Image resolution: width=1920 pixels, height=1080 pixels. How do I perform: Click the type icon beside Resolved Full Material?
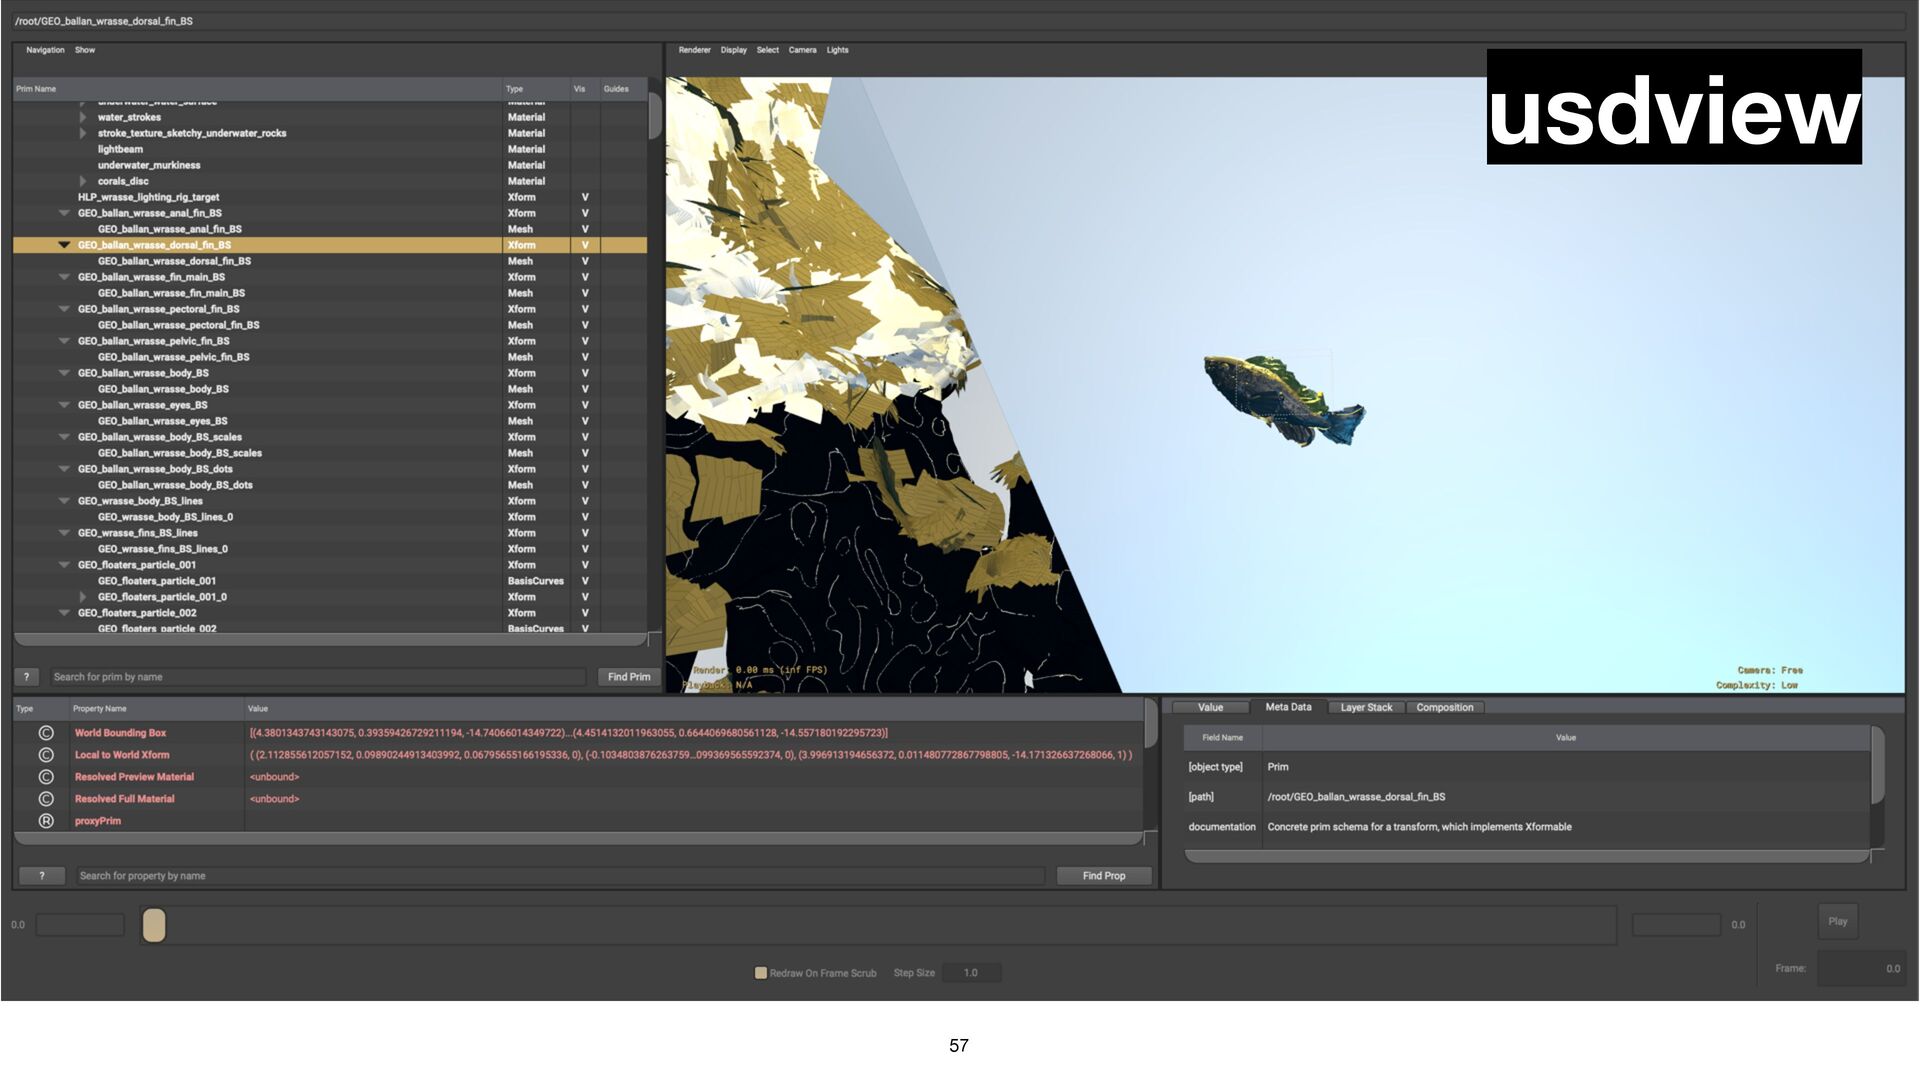pos(46,799)
